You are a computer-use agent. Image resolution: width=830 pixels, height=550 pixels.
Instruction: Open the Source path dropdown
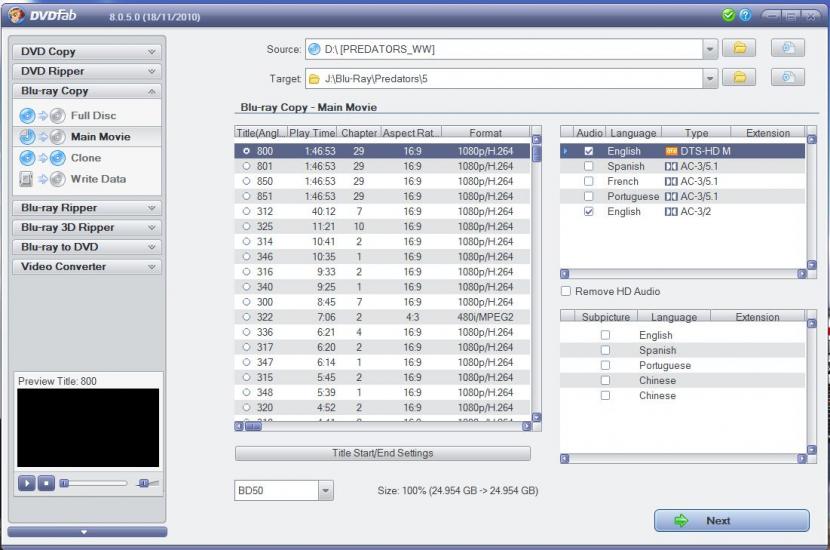(x=710, y=49)
